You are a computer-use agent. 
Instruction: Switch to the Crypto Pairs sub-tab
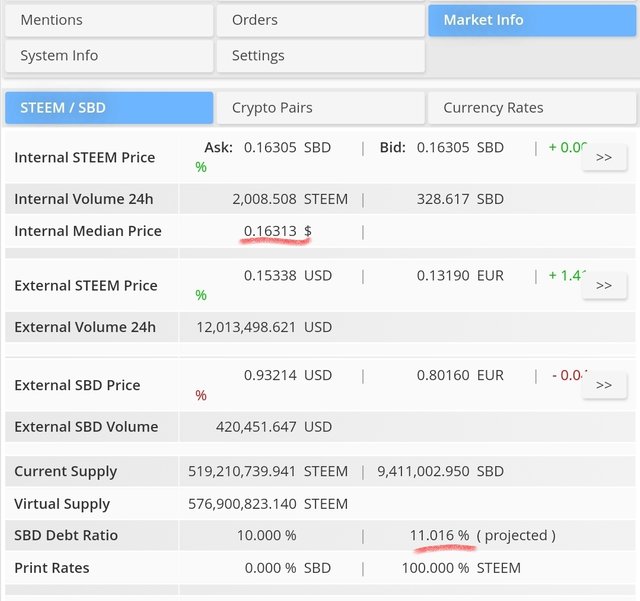pyautogui.click(x=320, y=108)
